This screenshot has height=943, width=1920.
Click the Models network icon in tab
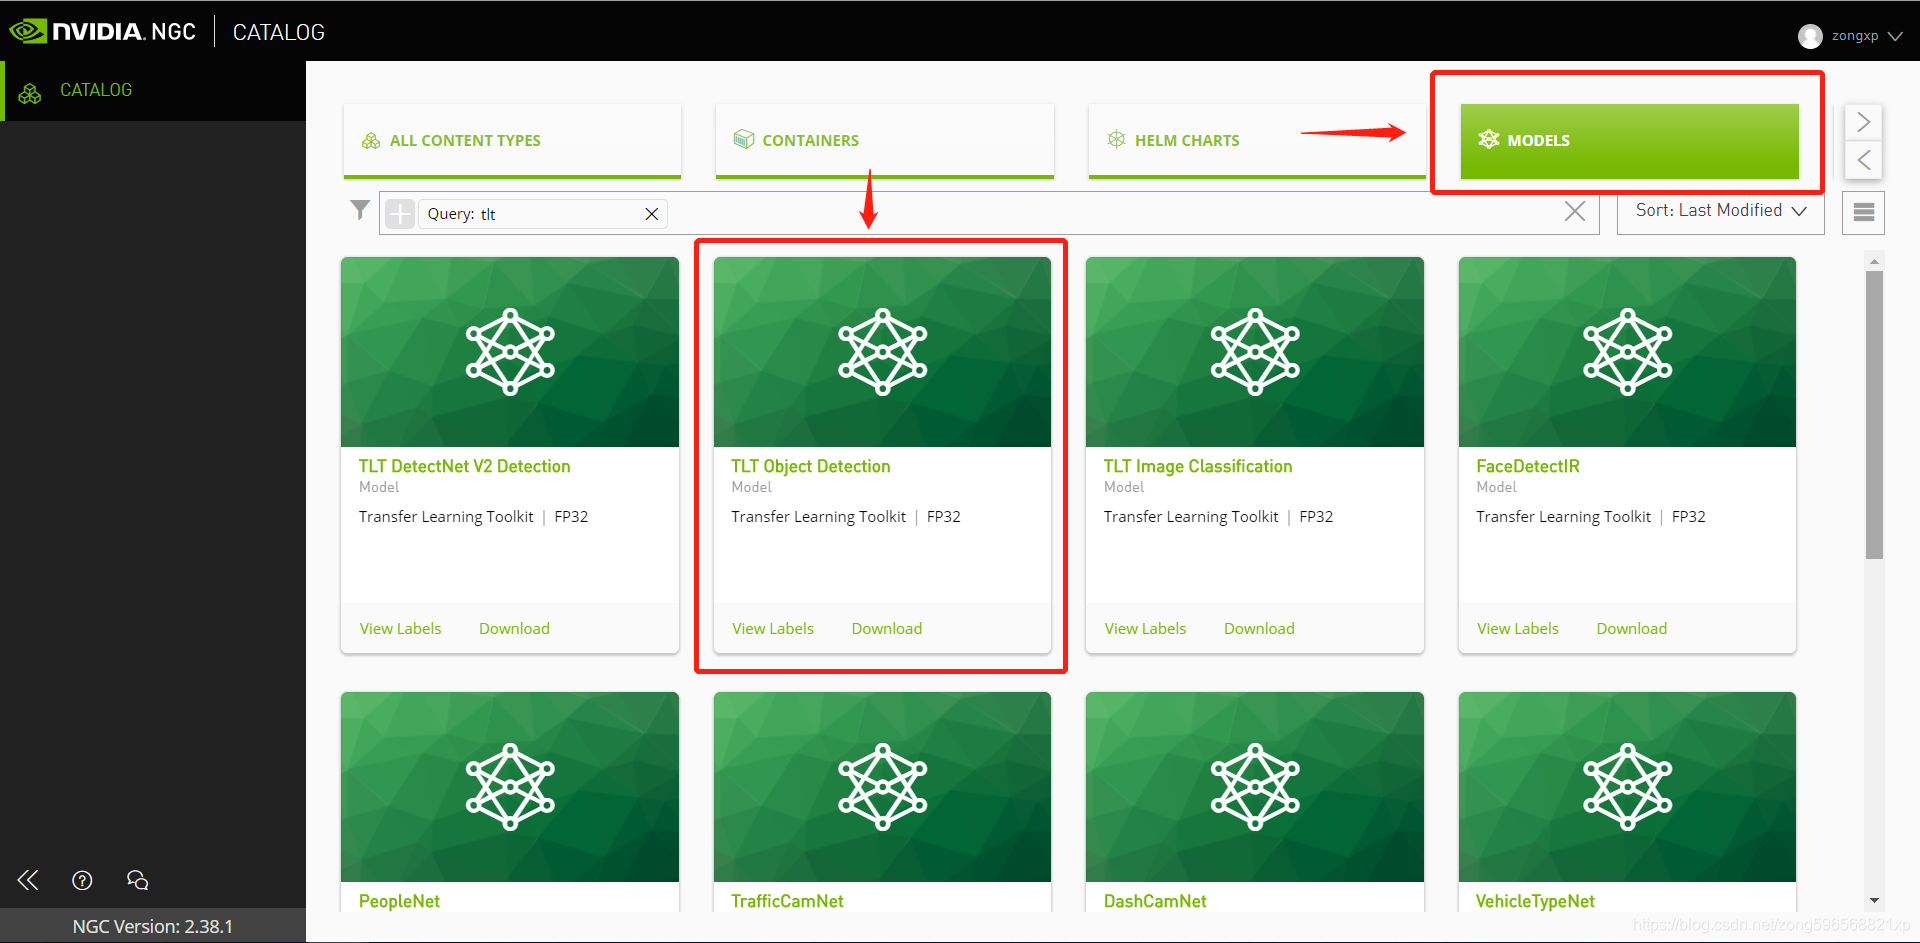coord(1489,139)
